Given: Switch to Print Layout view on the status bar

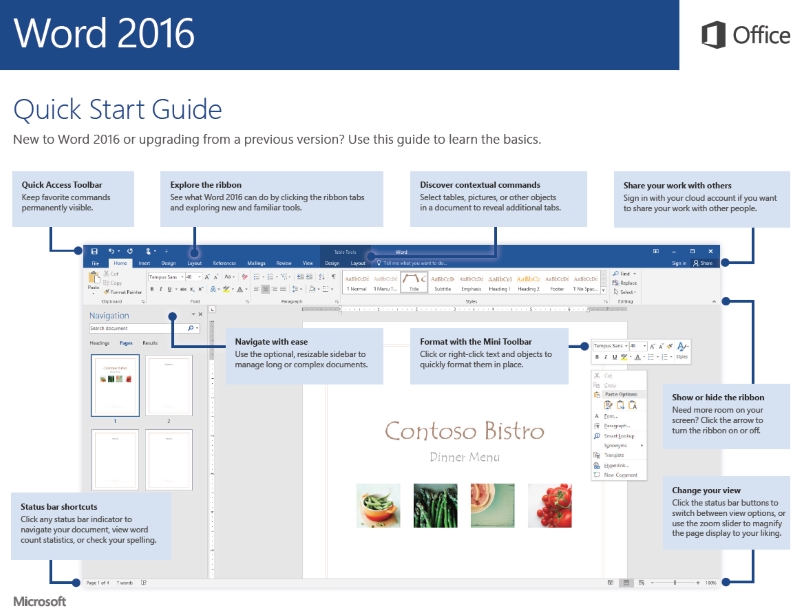Looking at the screenshot, I should 625,583.
